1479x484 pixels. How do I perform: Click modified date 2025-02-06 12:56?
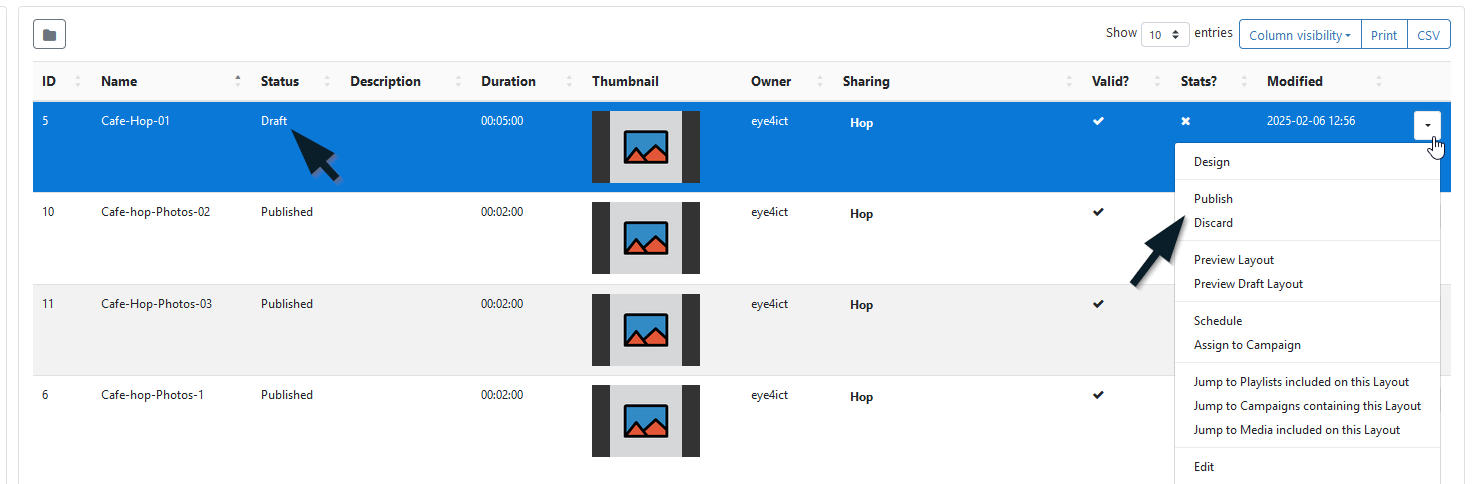pyautogui.click(x=1311, y=121)
